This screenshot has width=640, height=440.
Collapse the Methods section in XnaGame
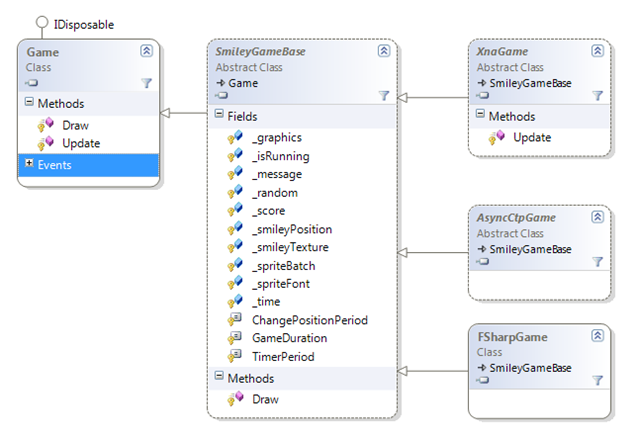tap(480, 114)
